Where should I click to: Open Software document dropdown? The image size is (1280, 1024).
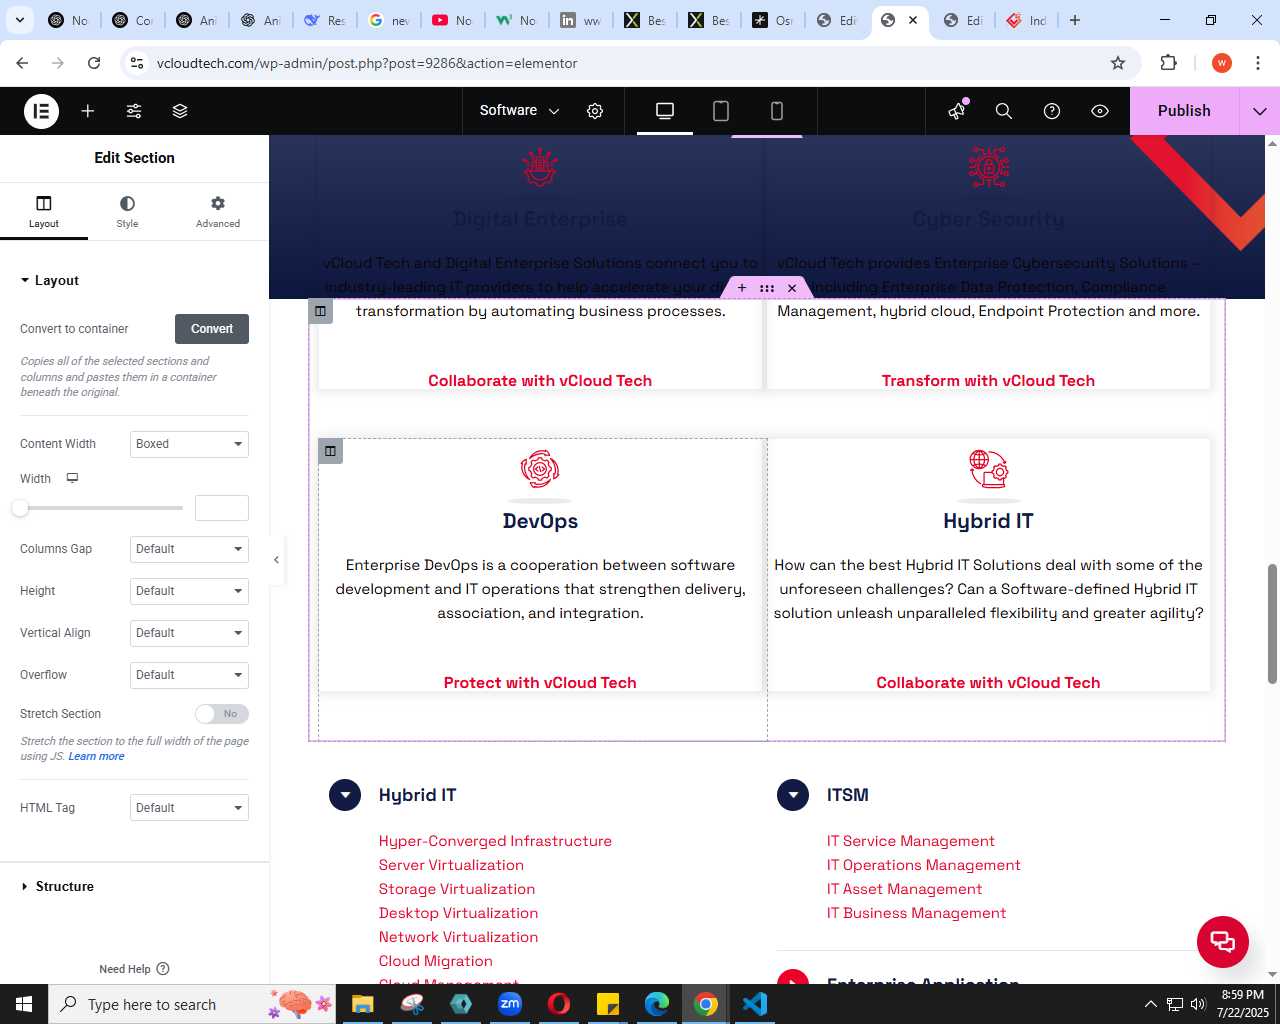coord(519,111)
